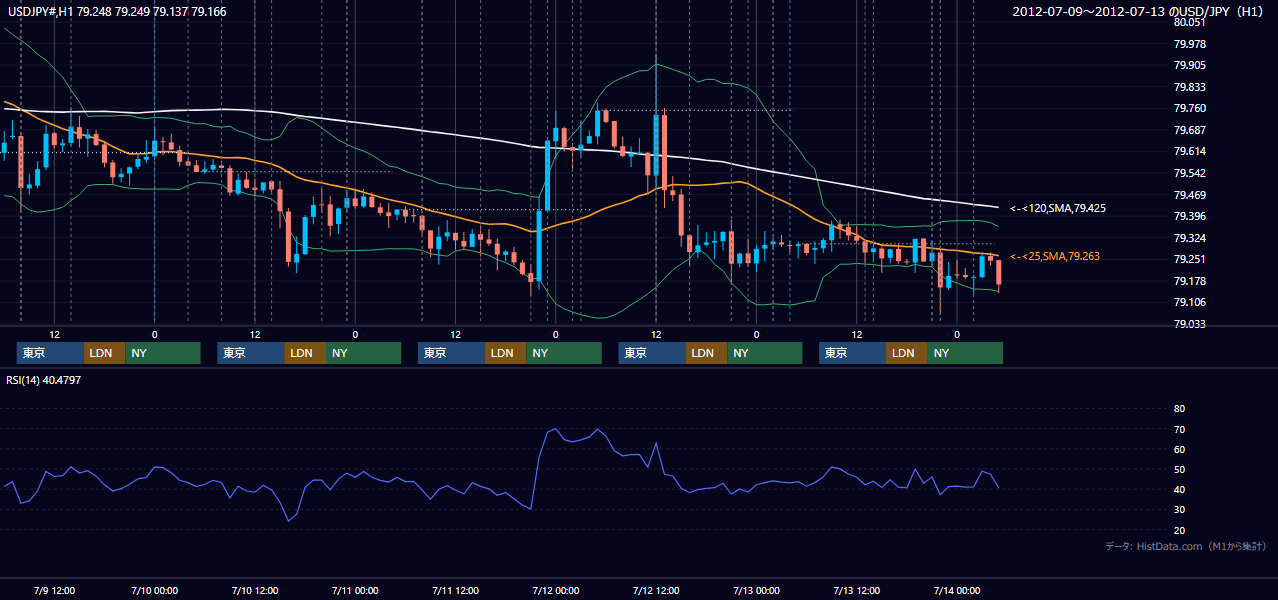Click the HistData.com data source credit
The width and height of the screenshot is (1278, 600).
tap(1186, 546)
